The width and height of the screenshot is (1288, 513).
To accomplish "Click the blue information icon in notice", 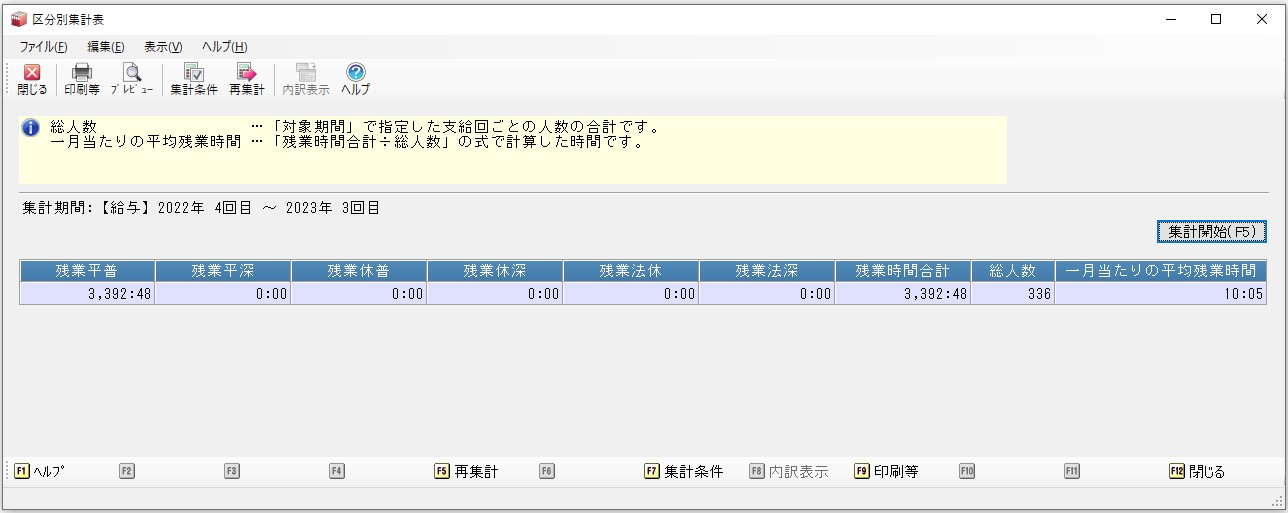I will click(31, 128).
